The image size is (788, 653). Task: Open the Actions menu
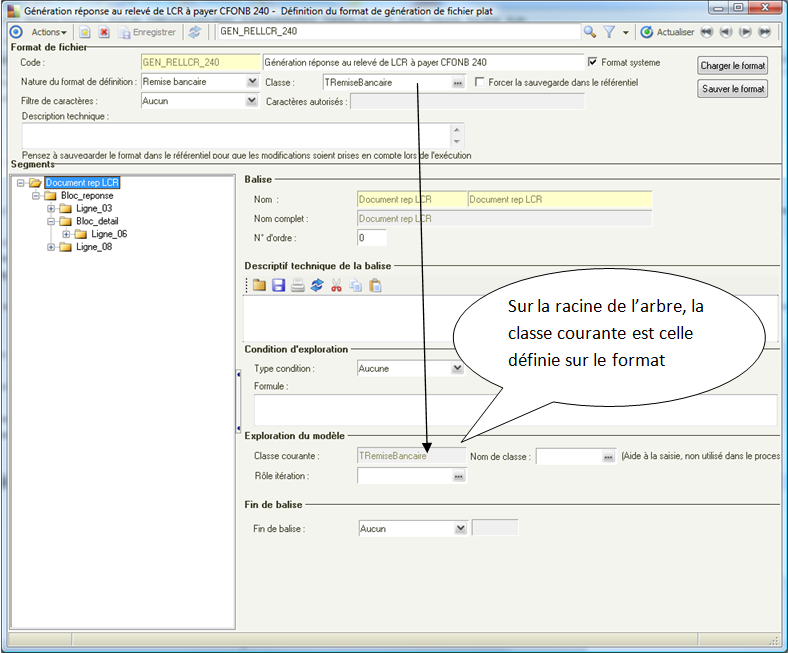tap(49, 32)
